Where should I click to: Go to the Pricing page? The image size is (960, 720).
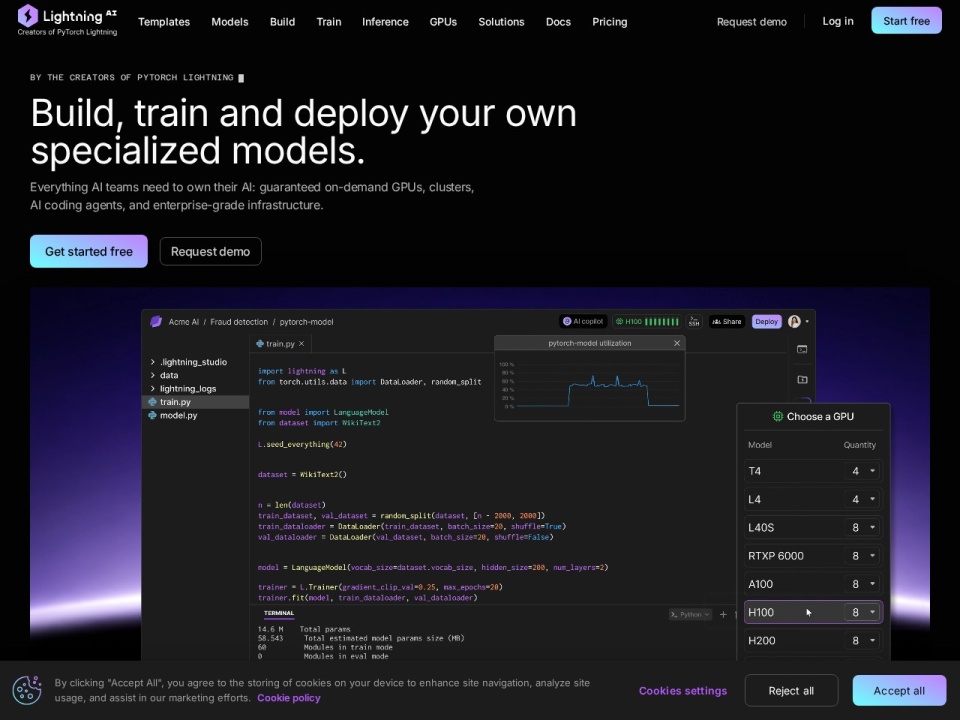[x=610, y=21]
